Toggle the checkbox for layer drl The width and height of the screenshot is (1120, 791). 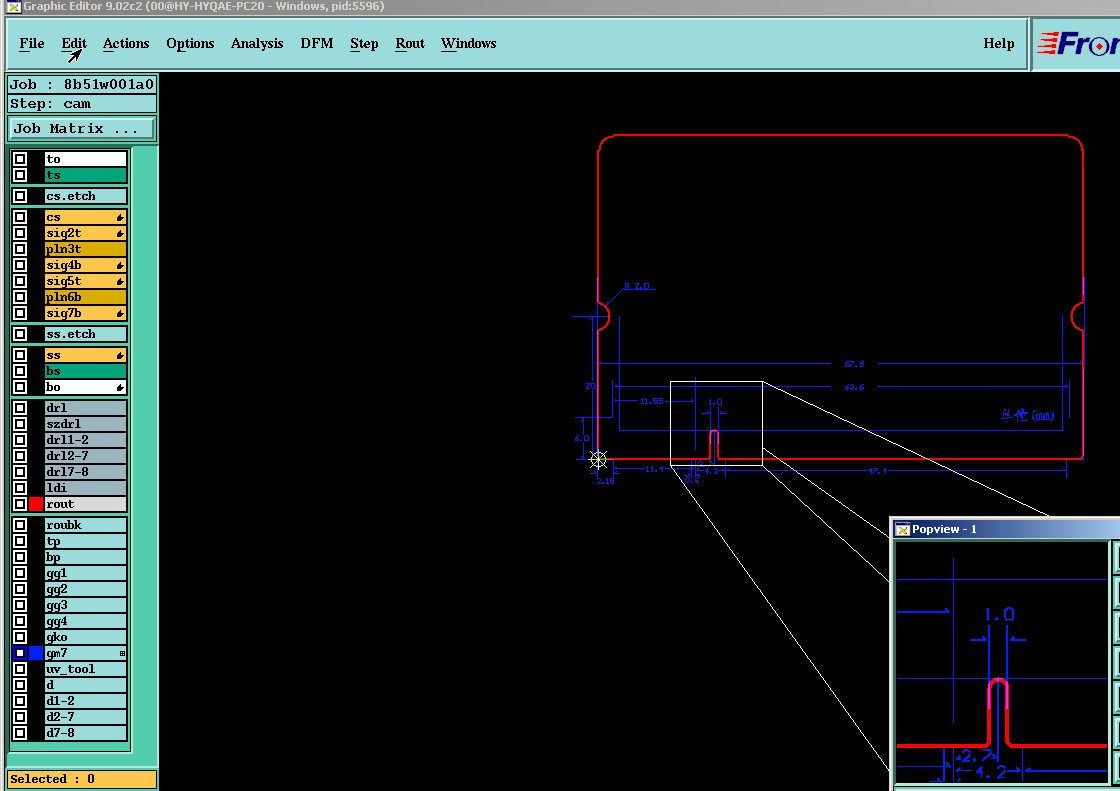pos(20,408)
